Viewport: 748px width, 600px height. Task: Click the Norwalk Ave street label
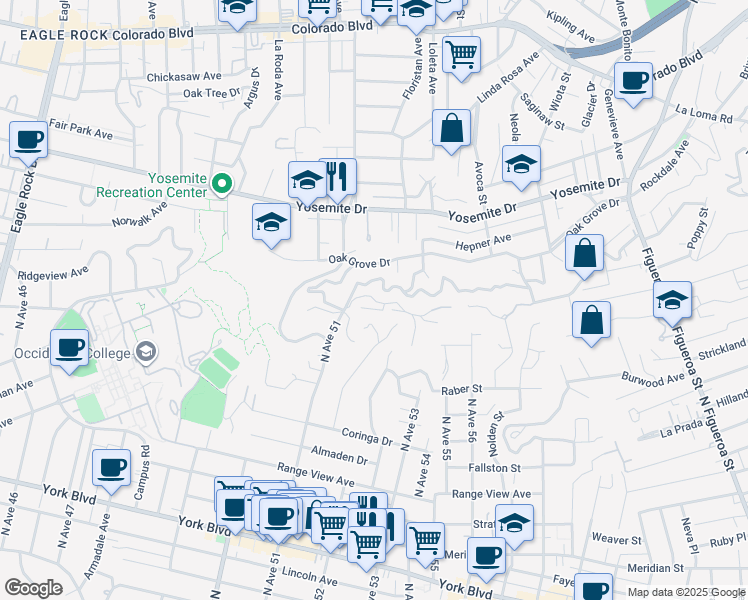(x=140, y=215)
